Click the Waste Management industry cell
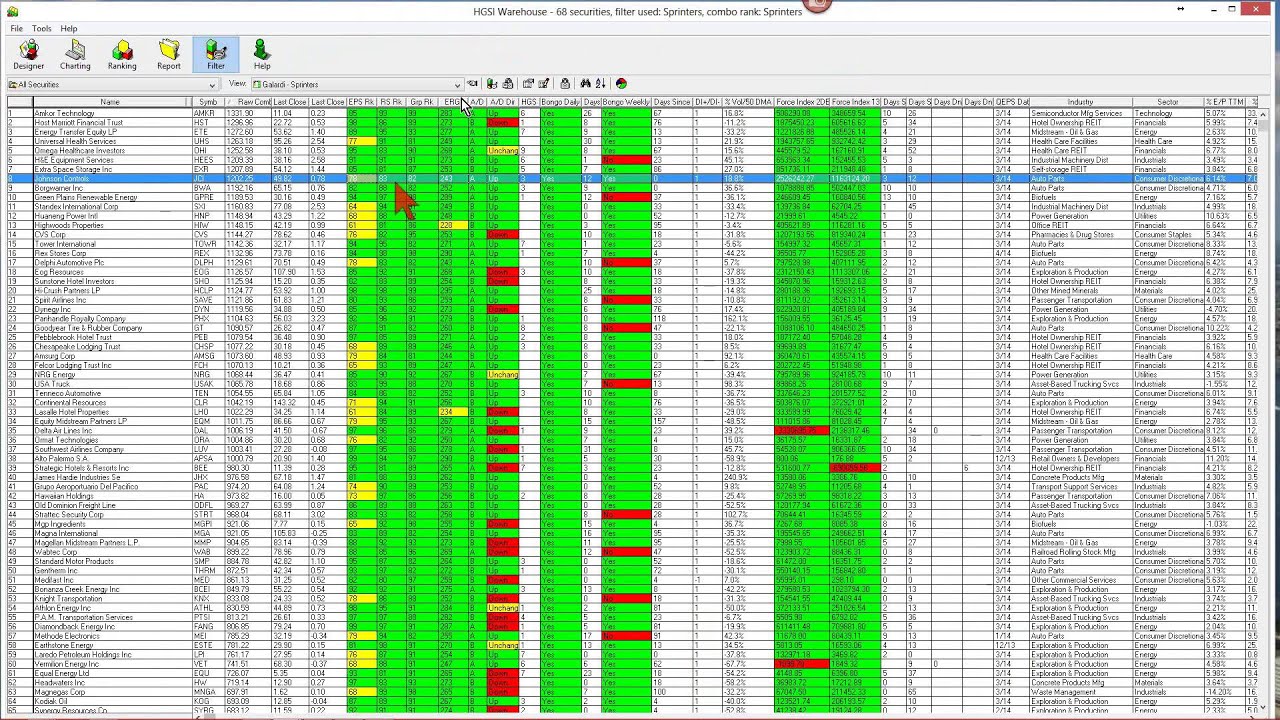Screen dimensions: 1280x720 tap(1080, 692)
